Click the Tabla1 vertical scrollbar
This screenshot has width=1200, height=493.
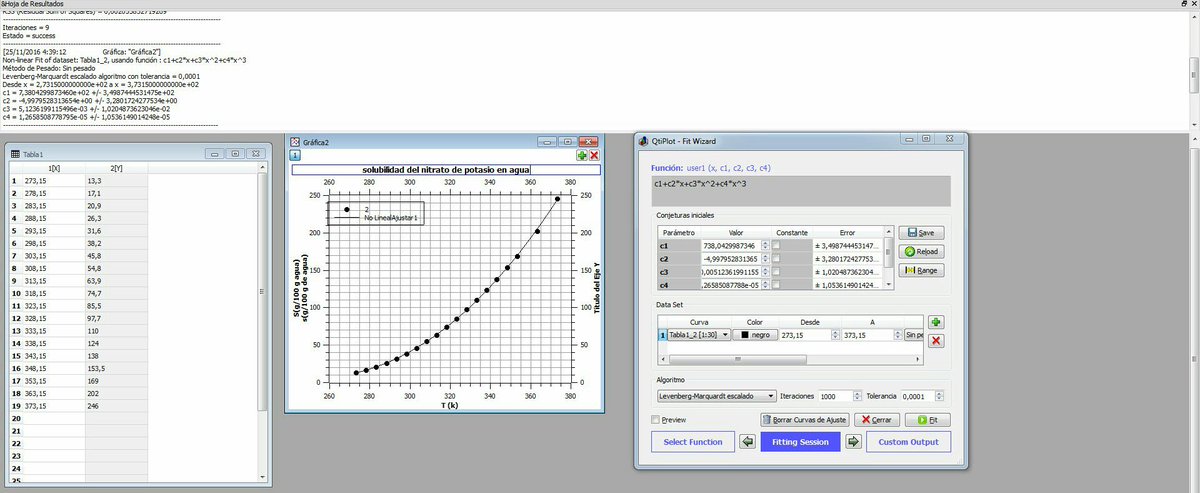click(263, 320)
